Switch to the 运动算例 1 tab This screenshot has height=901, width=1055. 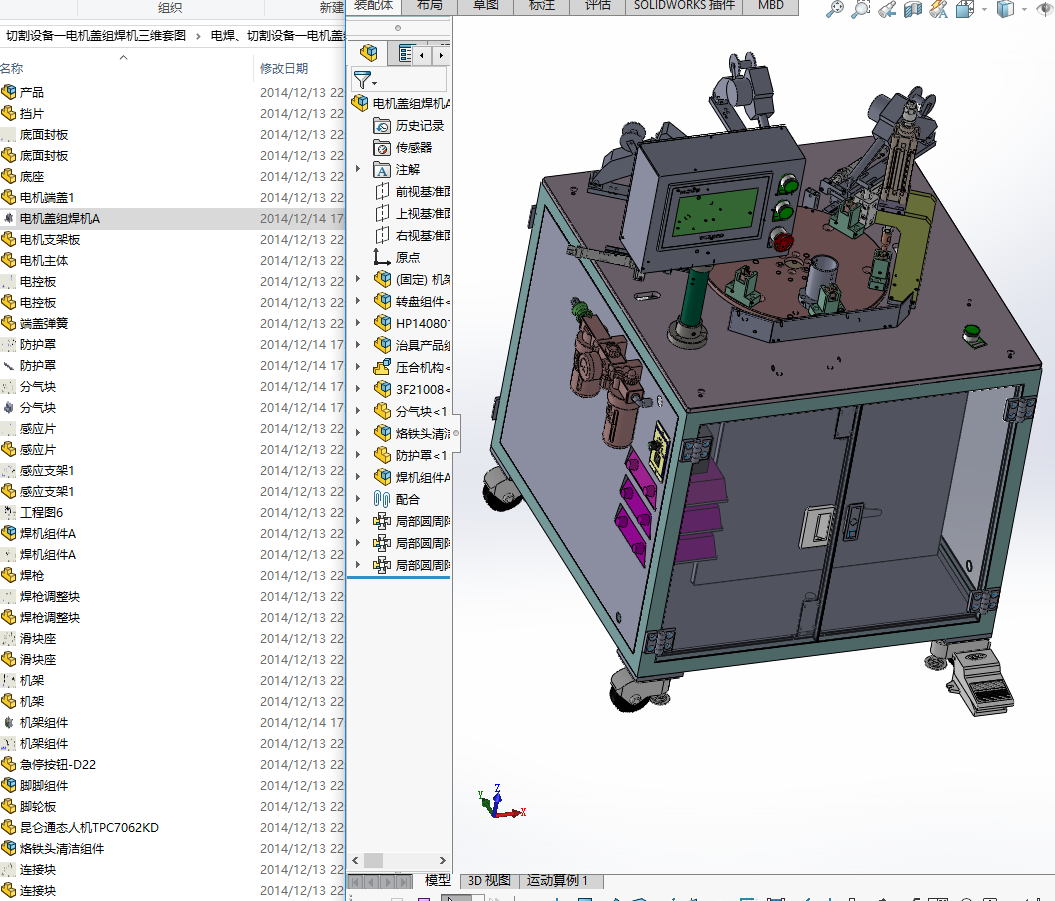point(557,881)
